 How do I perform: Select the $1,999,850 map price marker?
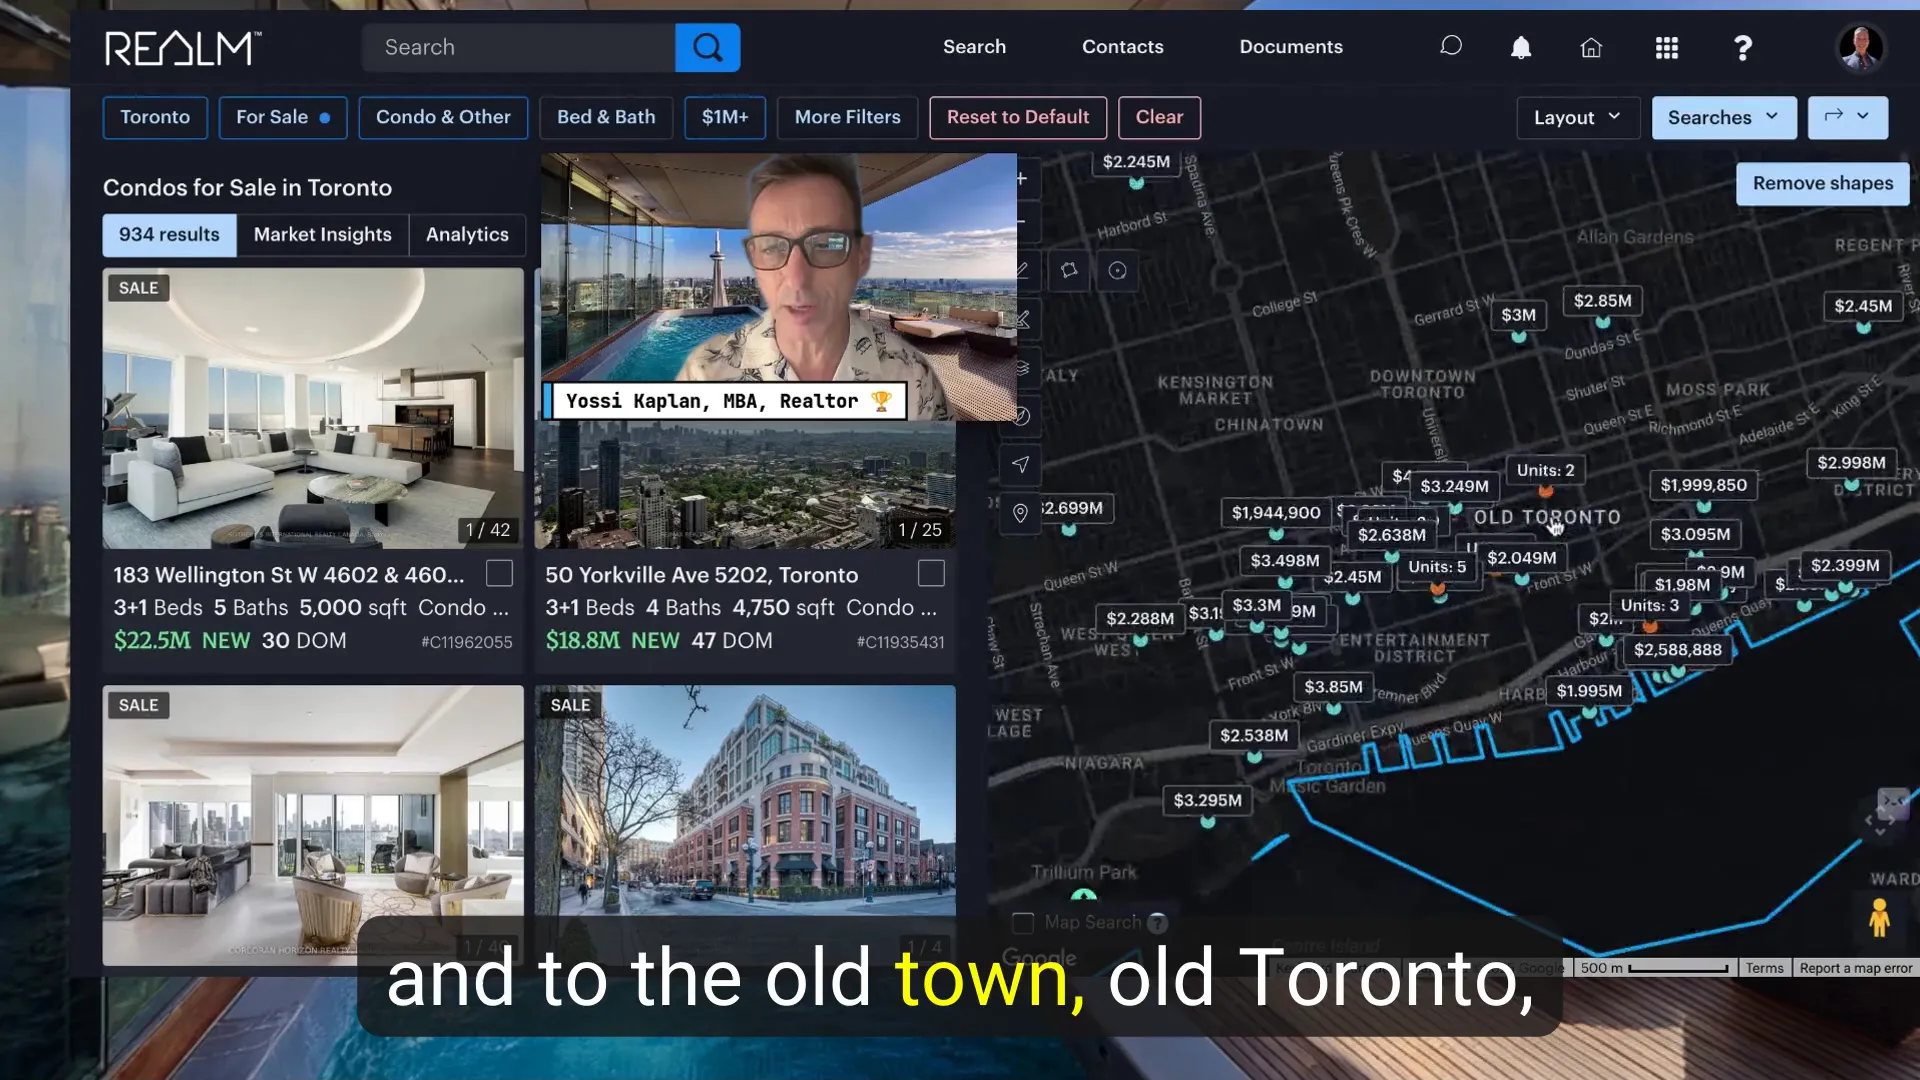pyautogui.click(x=1703, y=485)
